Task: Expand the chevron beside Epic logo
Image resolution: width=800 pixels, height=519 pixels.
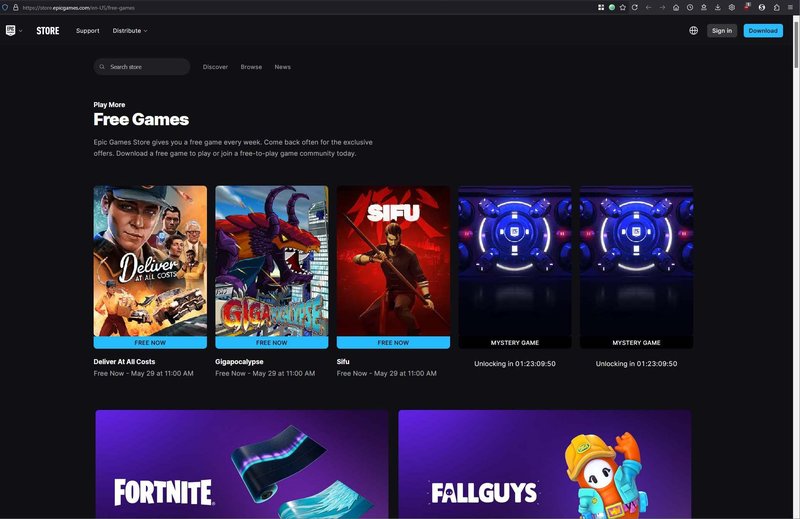Action: pos(20,31)
